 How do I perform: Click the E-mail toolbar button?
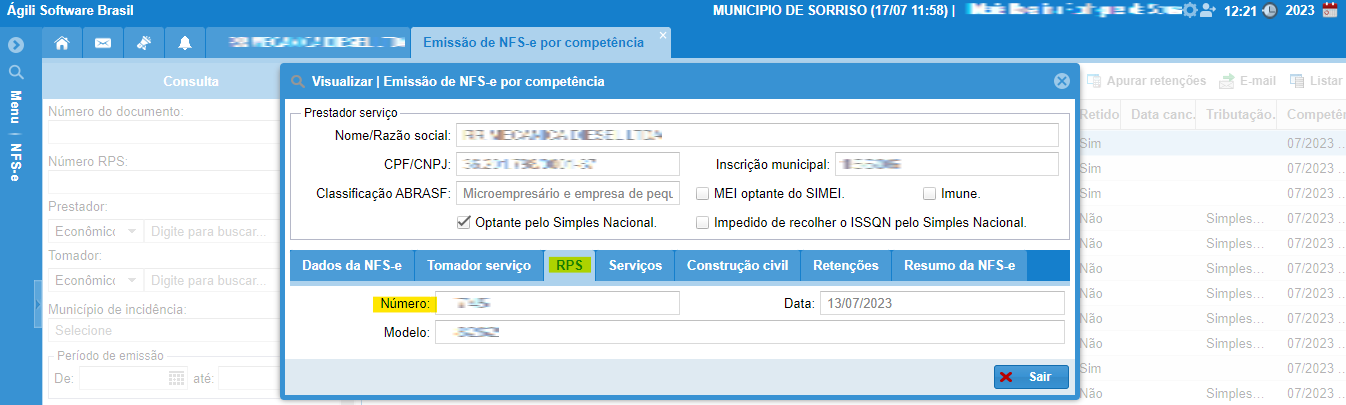click(1247, 81)
